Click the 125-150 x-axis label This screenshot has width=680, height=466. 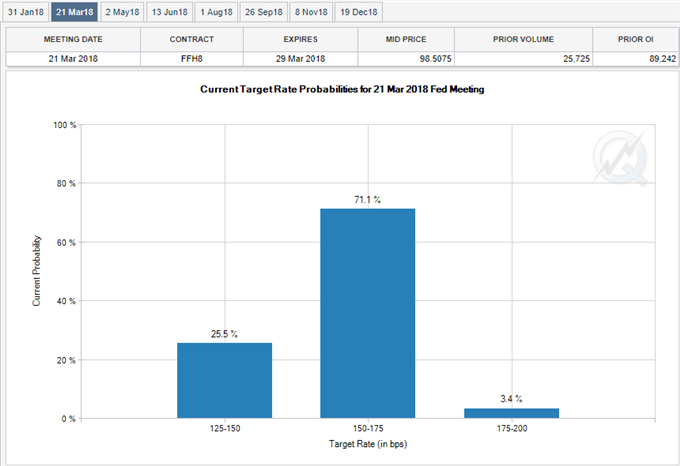click(x=225, y=428)
